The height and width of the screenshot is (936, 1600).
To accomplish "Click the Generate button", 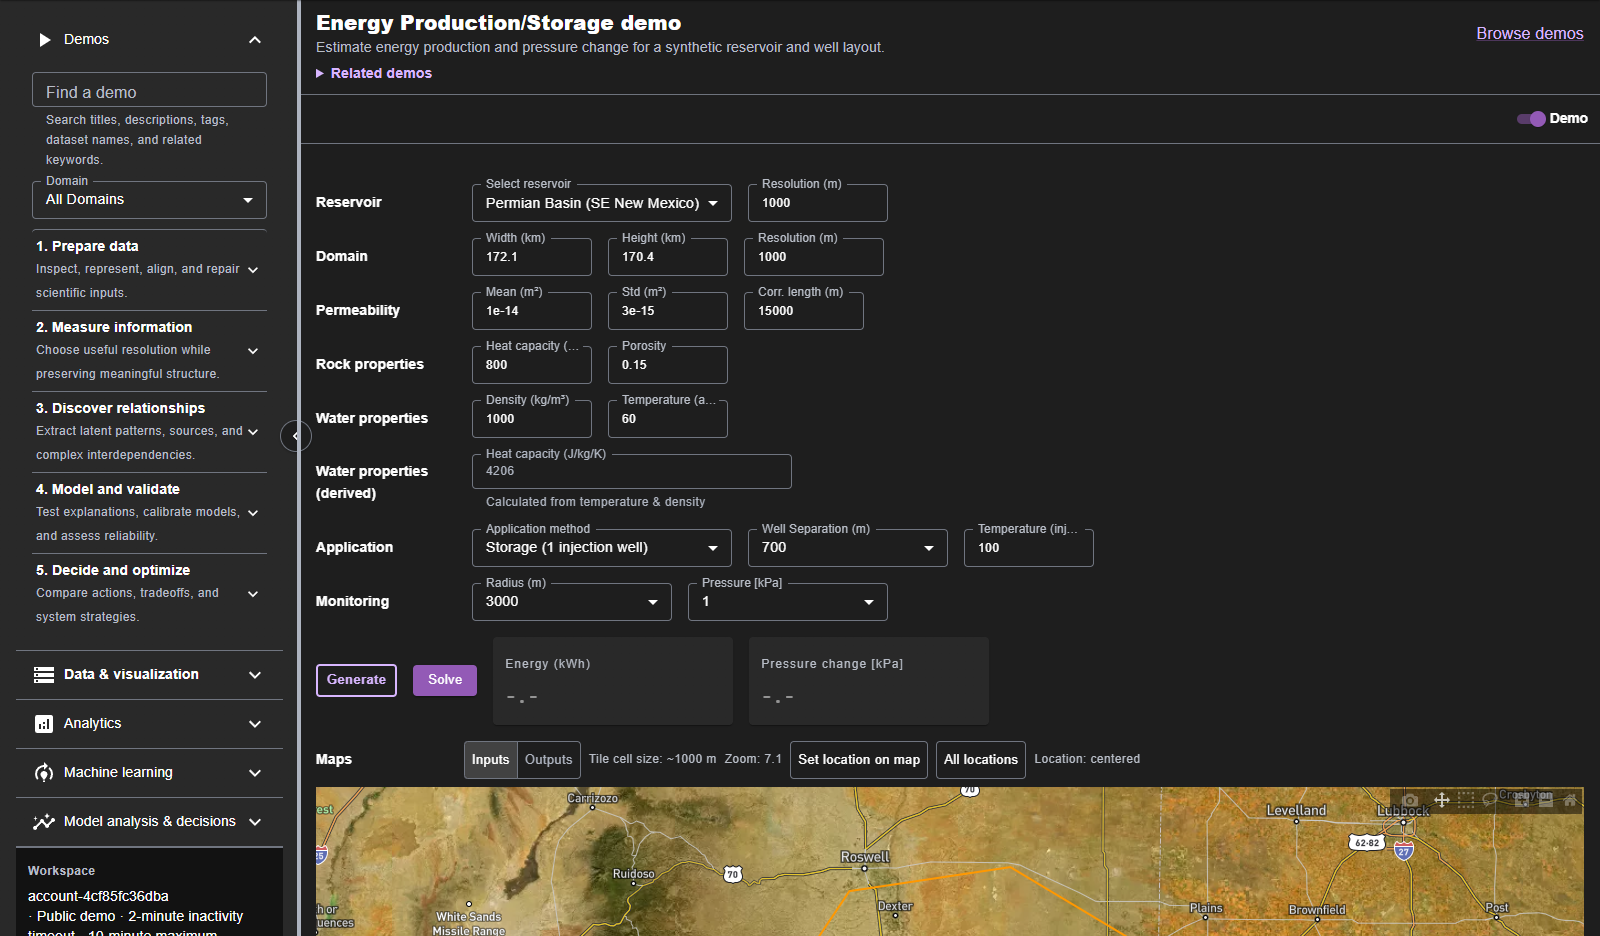I will (x=356, y=680).
